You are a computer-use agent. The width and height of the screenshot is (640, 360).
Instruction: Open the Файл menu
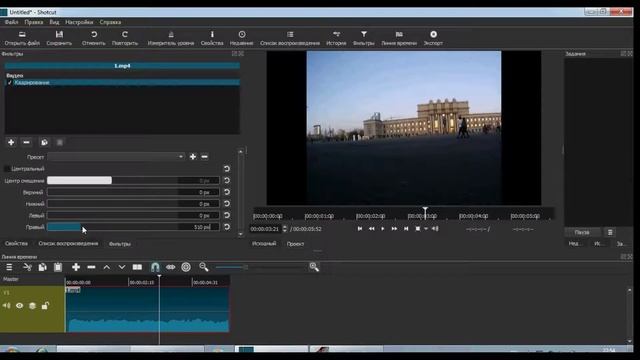[11, 22]
